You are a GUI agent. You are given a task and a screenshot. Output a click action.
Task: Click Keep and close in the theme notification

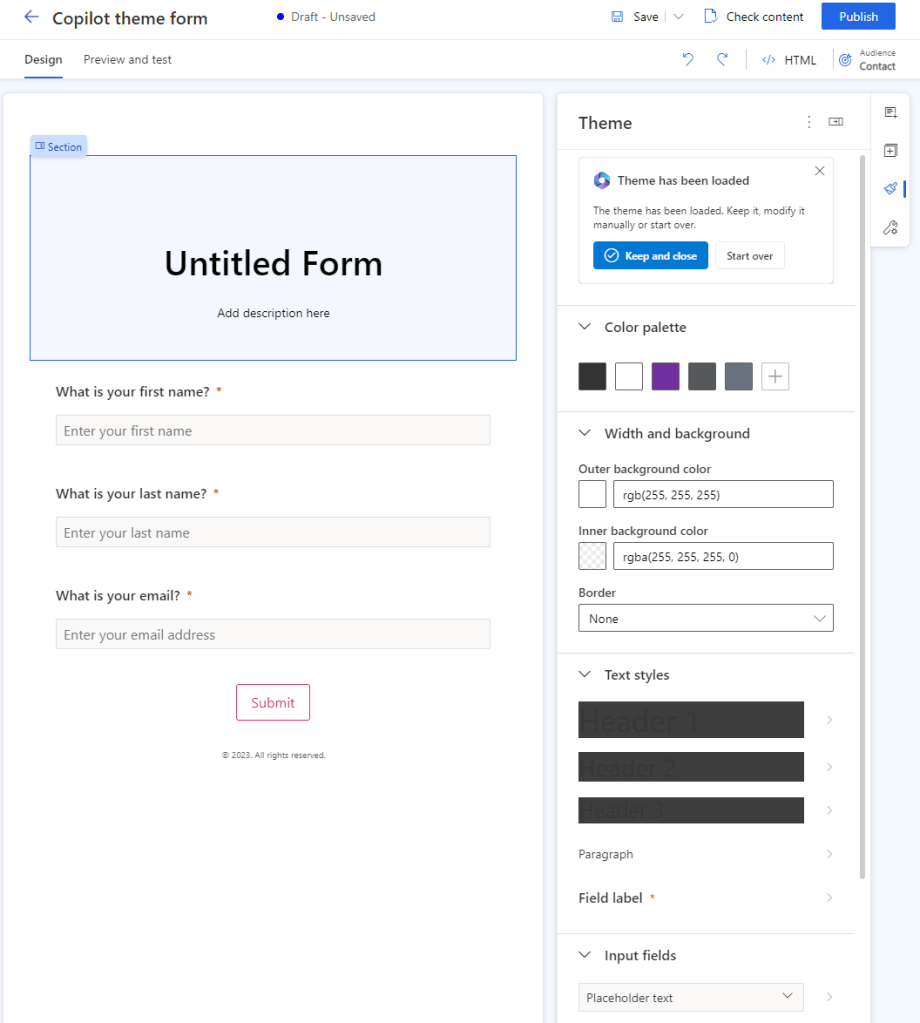click(650, 255)
